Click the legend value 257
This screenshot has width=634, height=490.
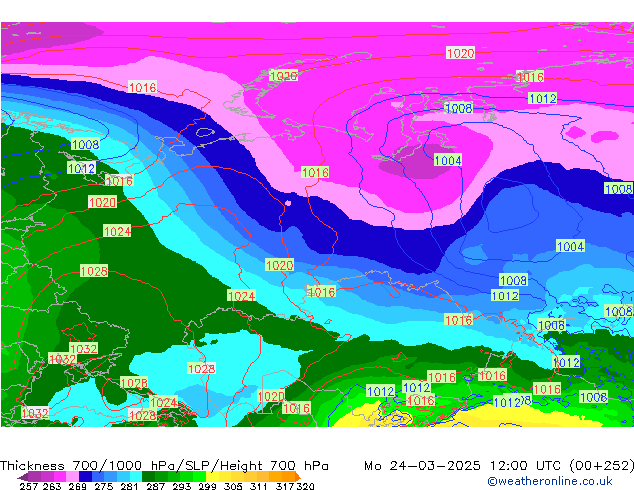(28, 486)
